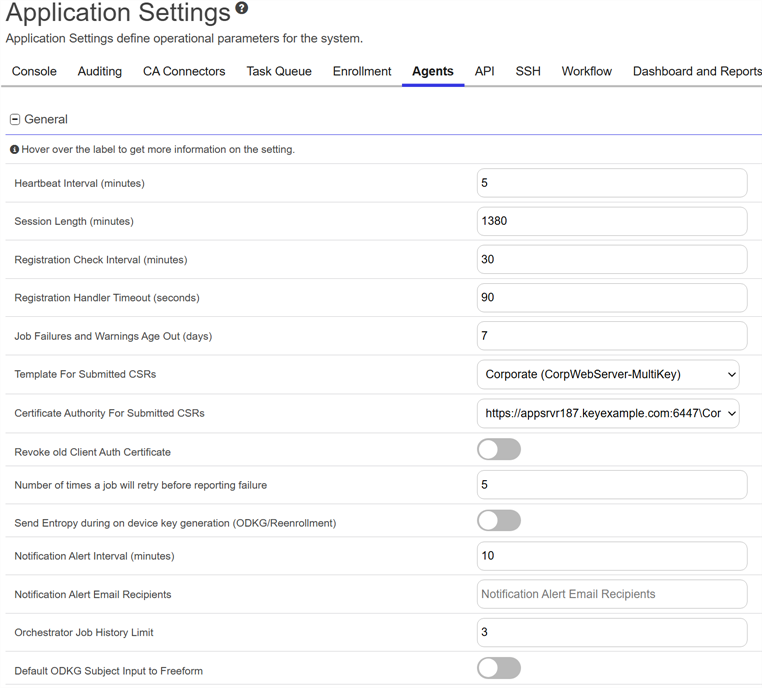Switch to the Console tab

[34, 72]
